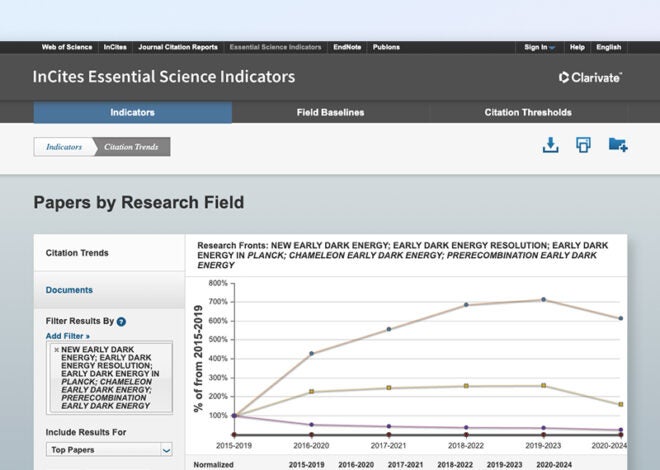Click the Clarivate logo
660x470 pixels.
click(590, 77)
